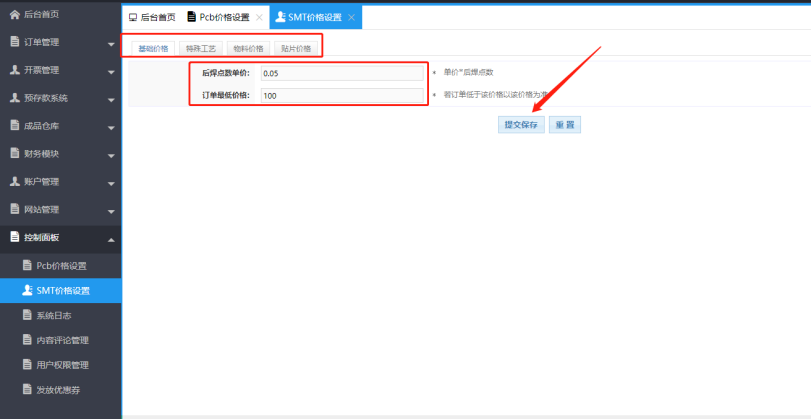This screenshot has width=812, height=419.
Task: Click the 后焊点数单价 input field
Action: (x=340, y=73)
